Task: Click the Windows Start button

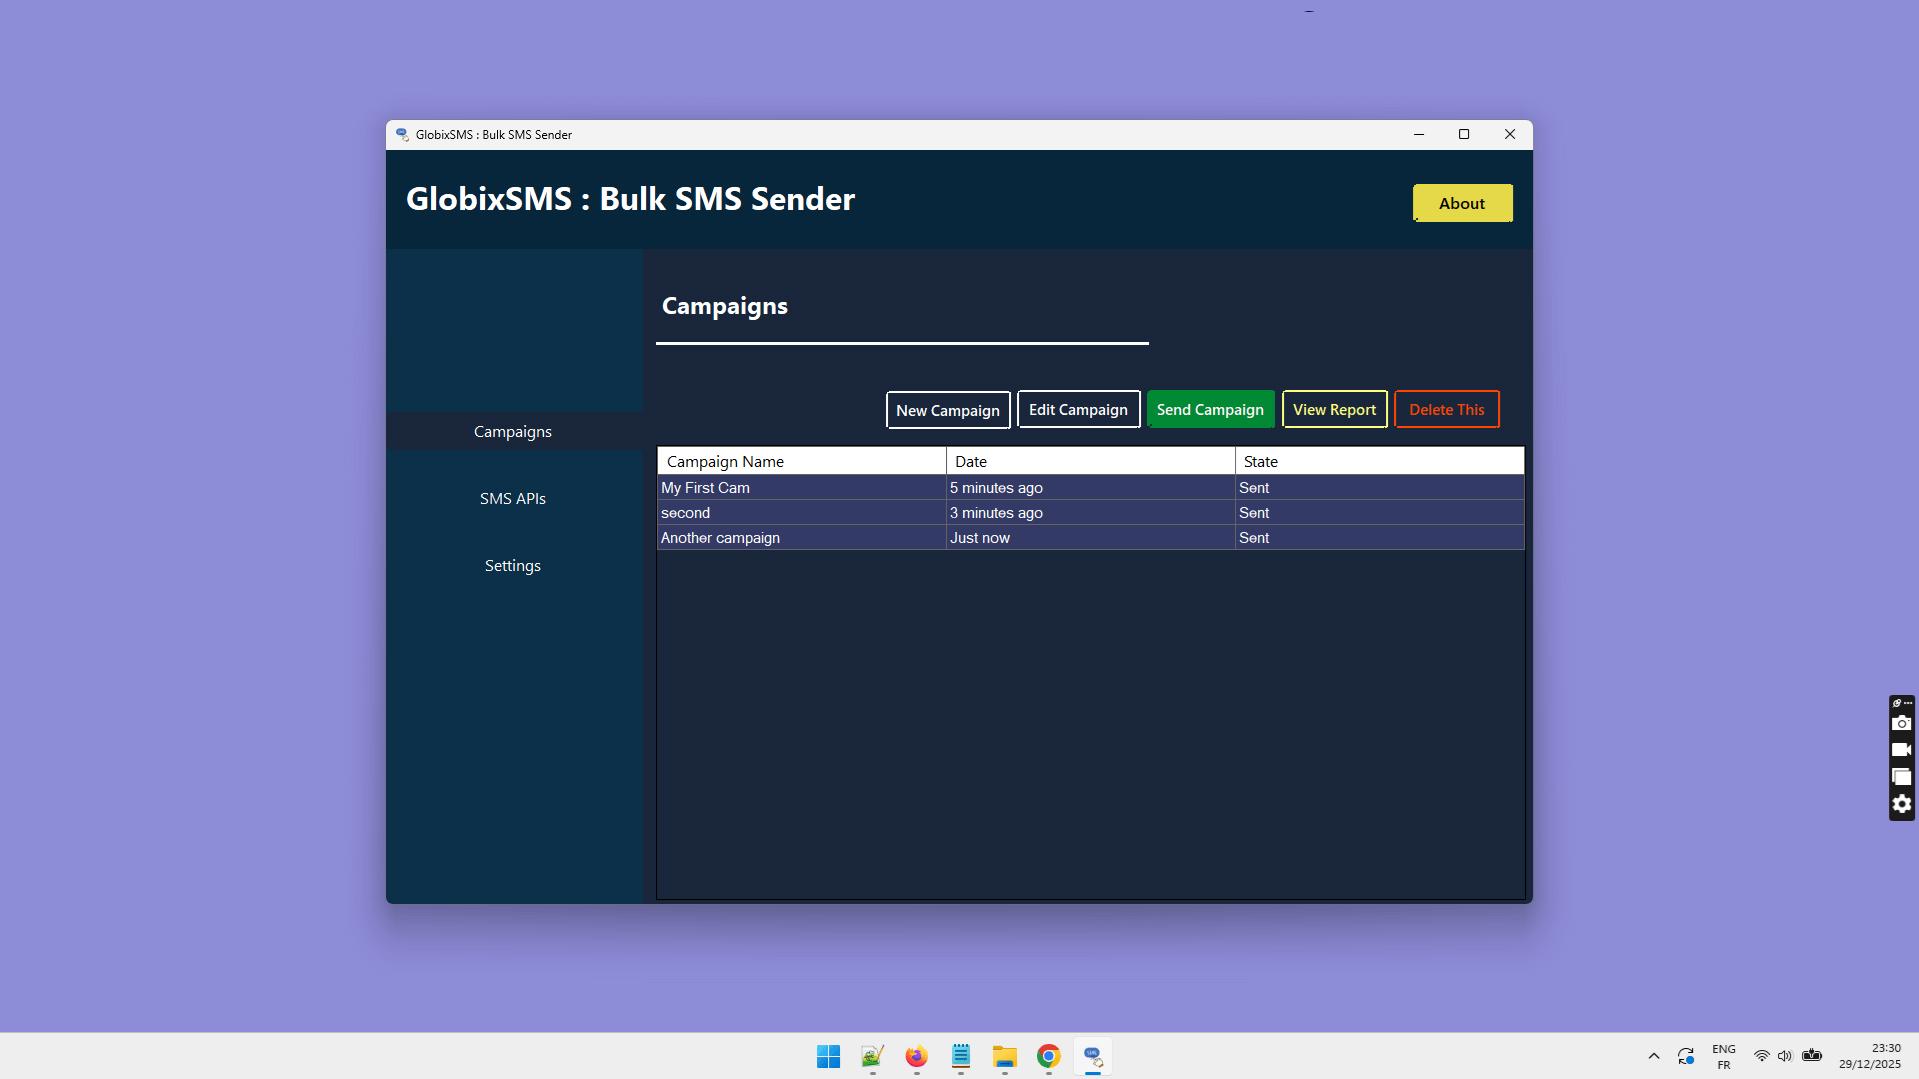Action: (828, 1056)
